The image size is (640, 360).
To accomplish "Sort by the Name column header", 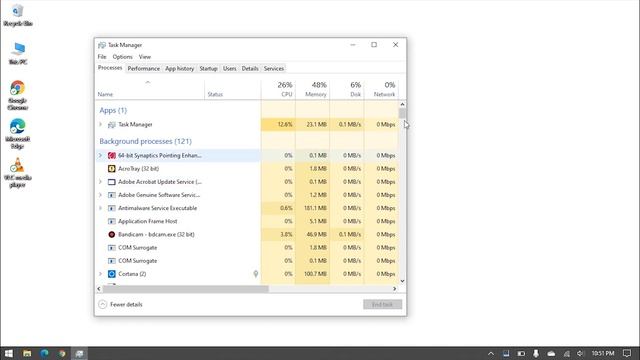I will (x=150, y=89).
